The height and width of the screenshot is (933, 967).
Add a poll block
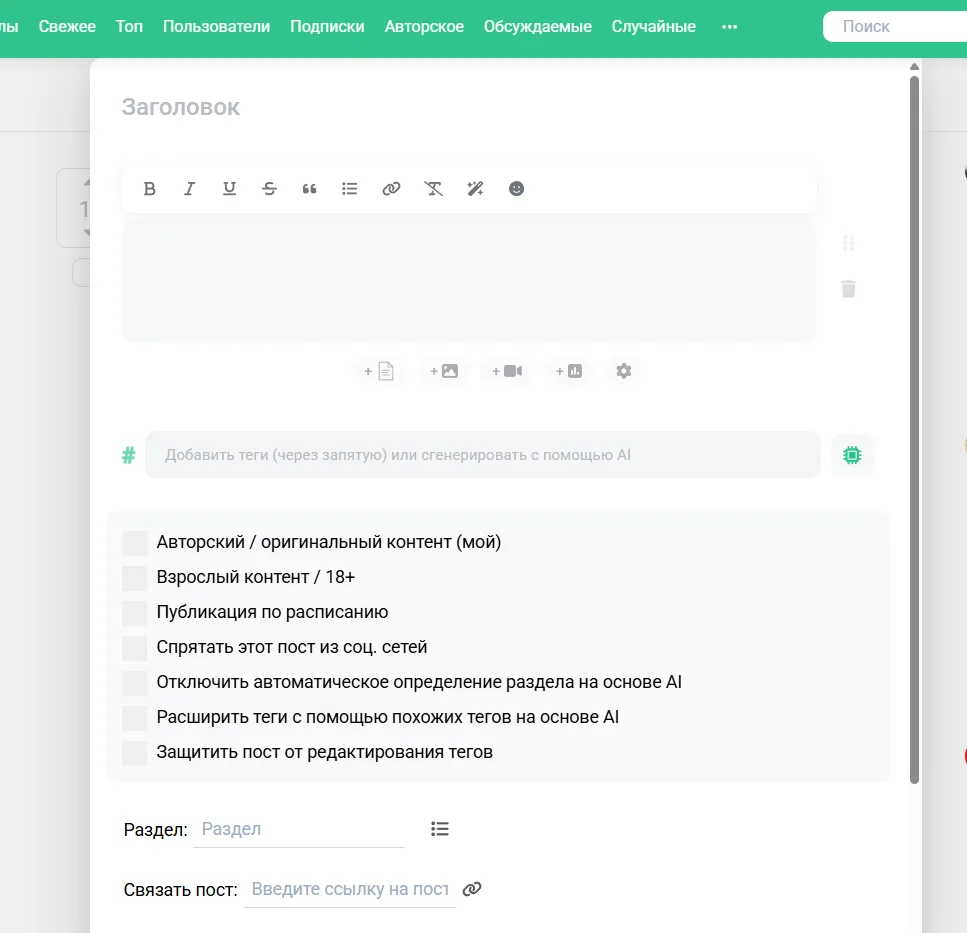click(569, 371)
